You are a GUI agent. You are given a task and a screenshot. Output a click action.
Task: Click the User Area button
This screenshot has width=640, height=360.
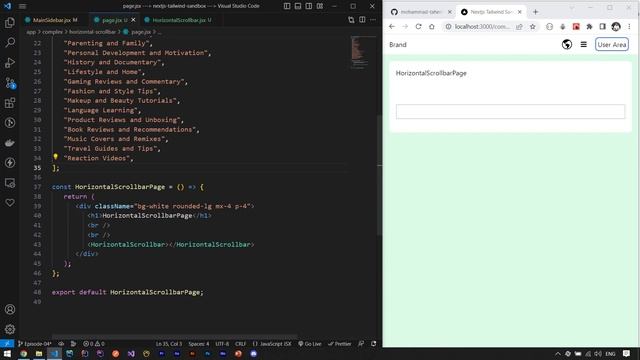pos(612,44)
